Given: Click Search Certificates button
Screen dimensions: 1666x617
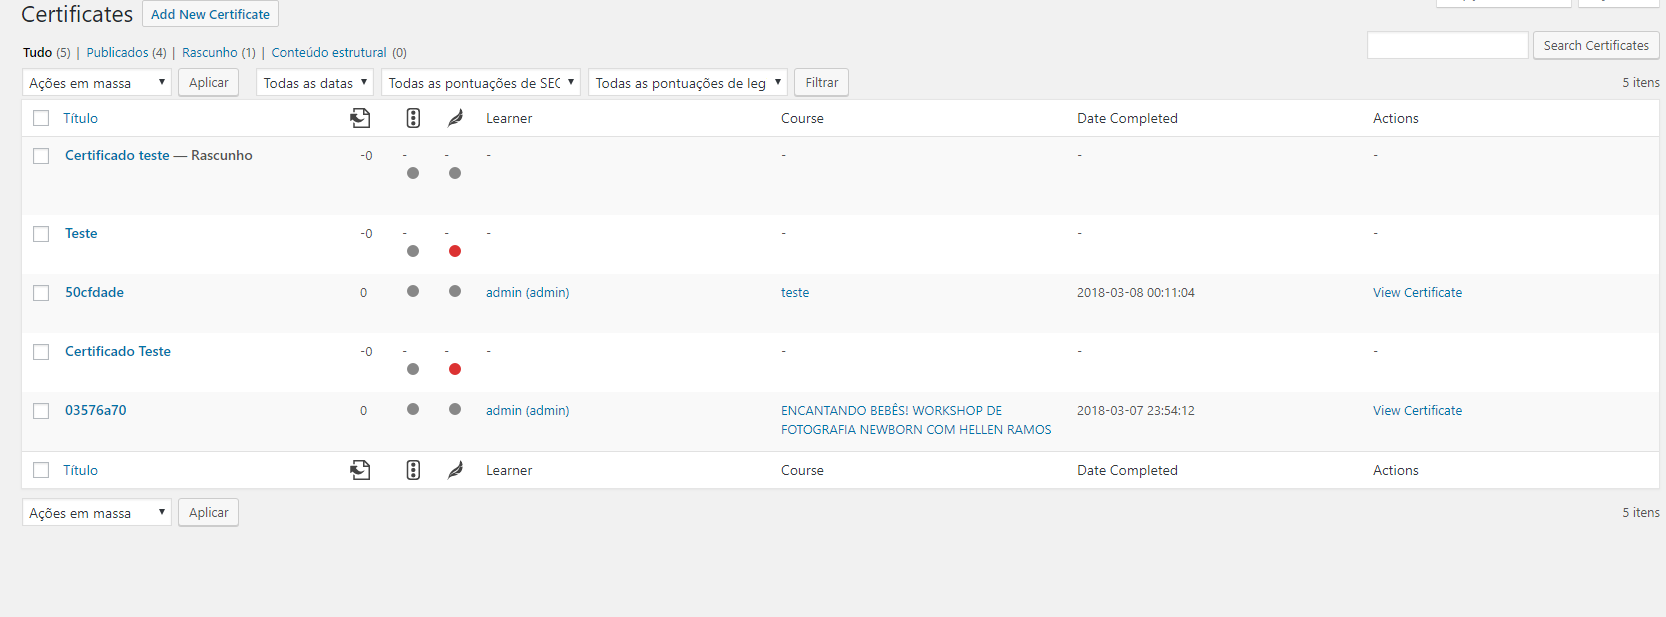Looking at the screenshot, I should [x=1596, y=45].
